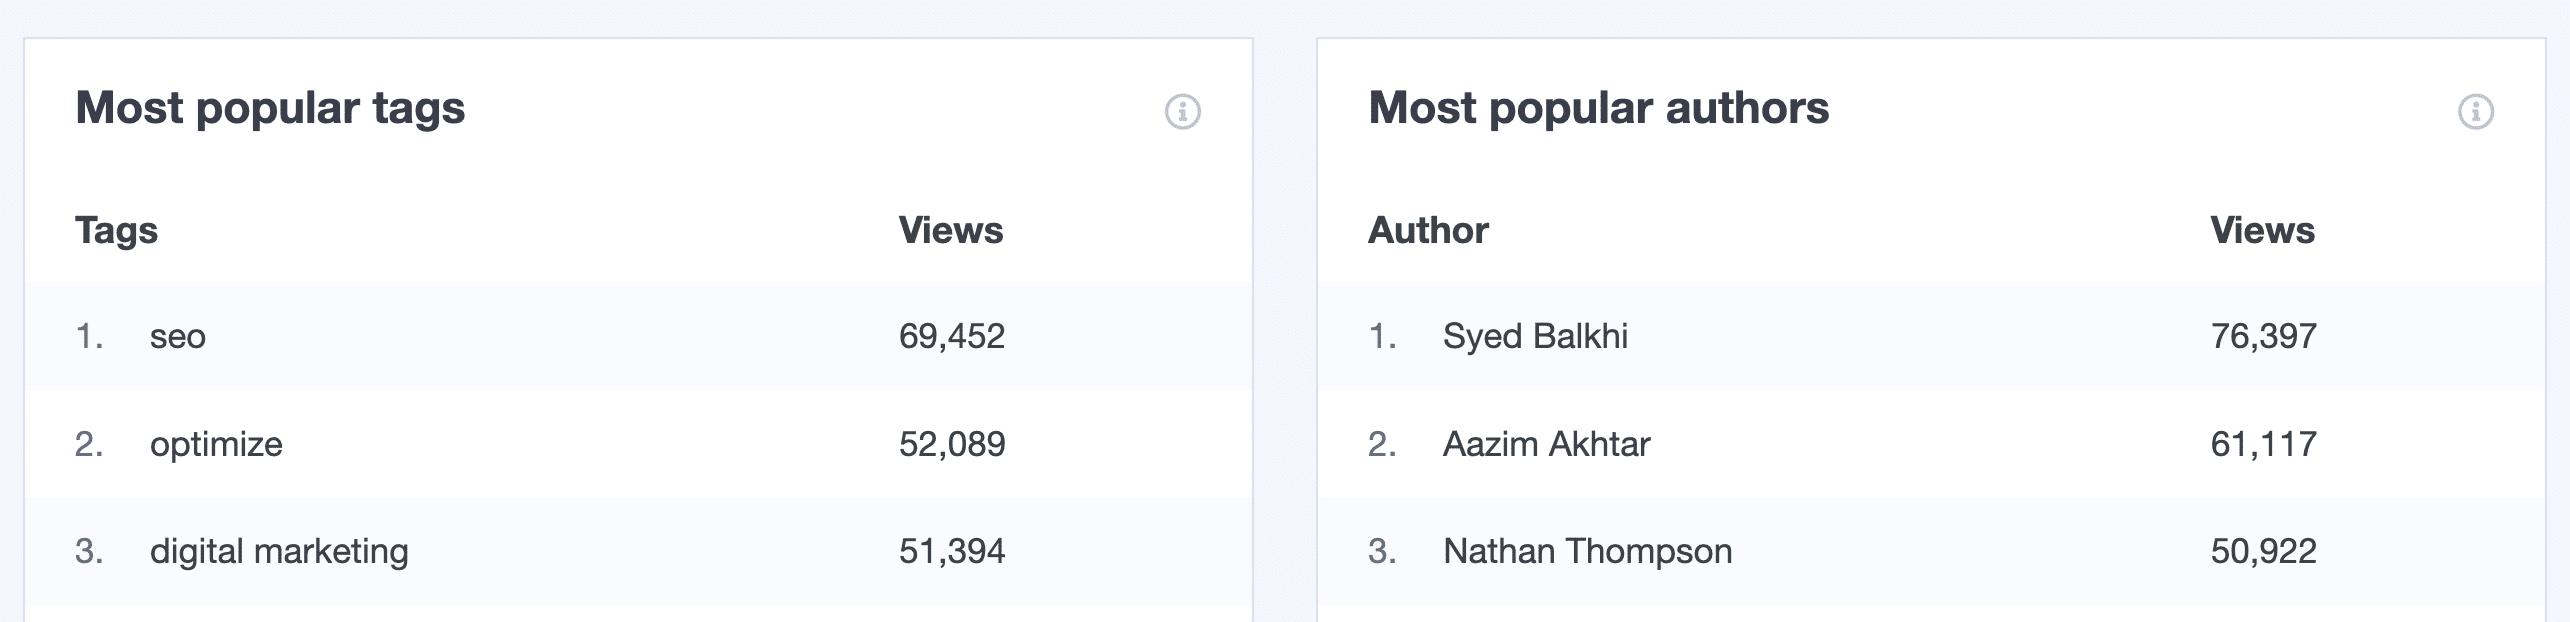Click the 52,089 views value
Viewport: 2570px width, 622px height.
951,444
